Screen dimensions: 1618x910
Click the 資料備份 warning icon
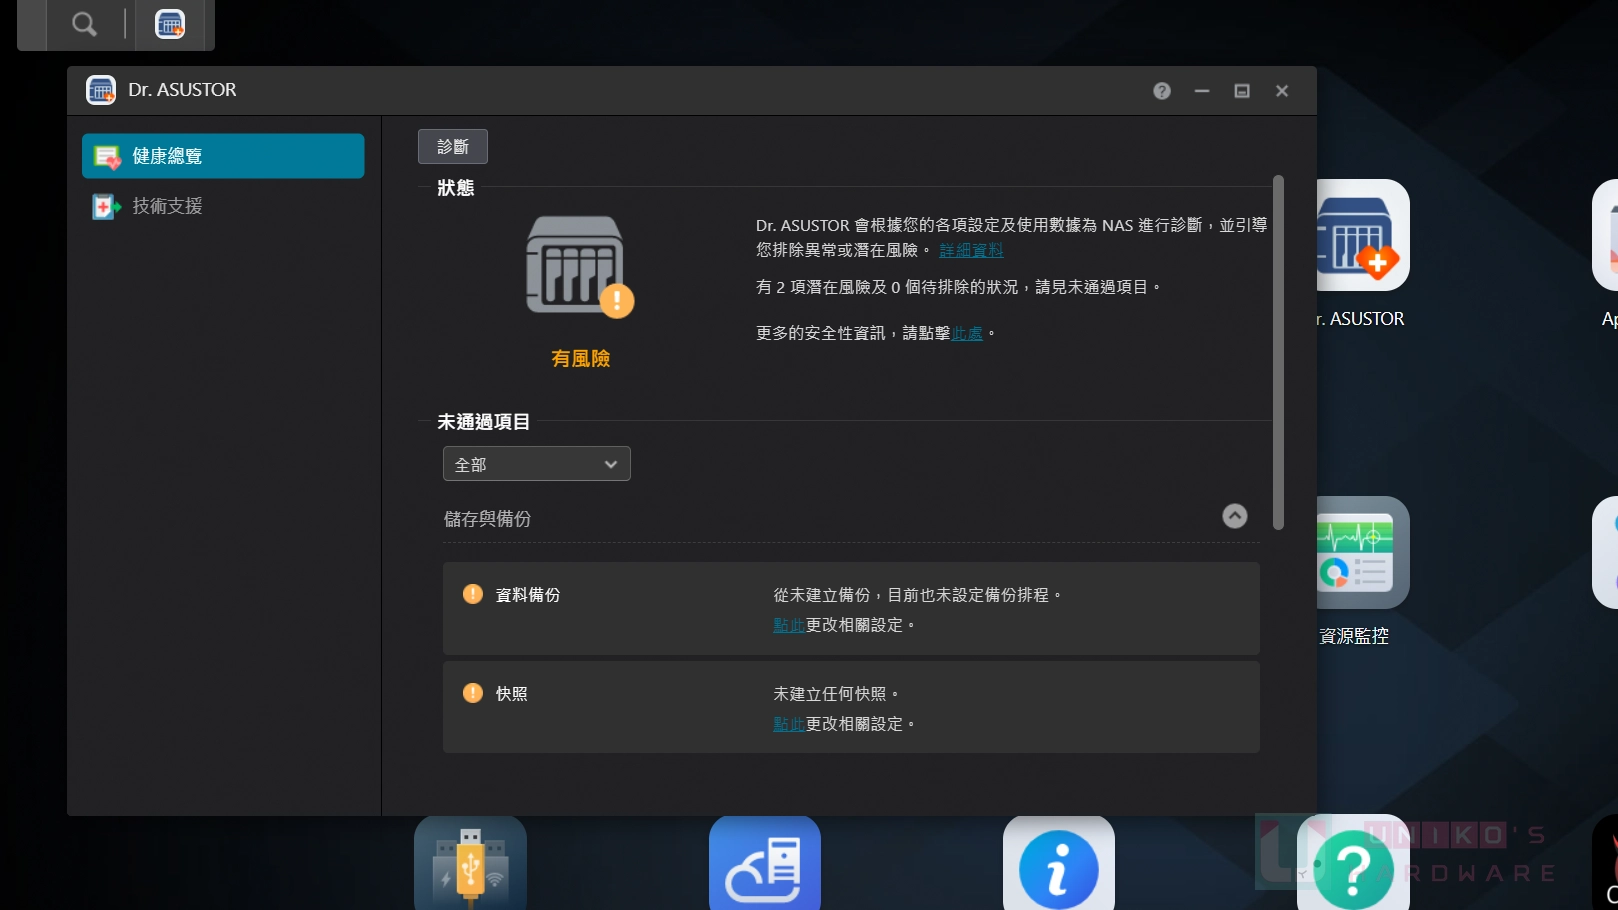pos(473,594)
